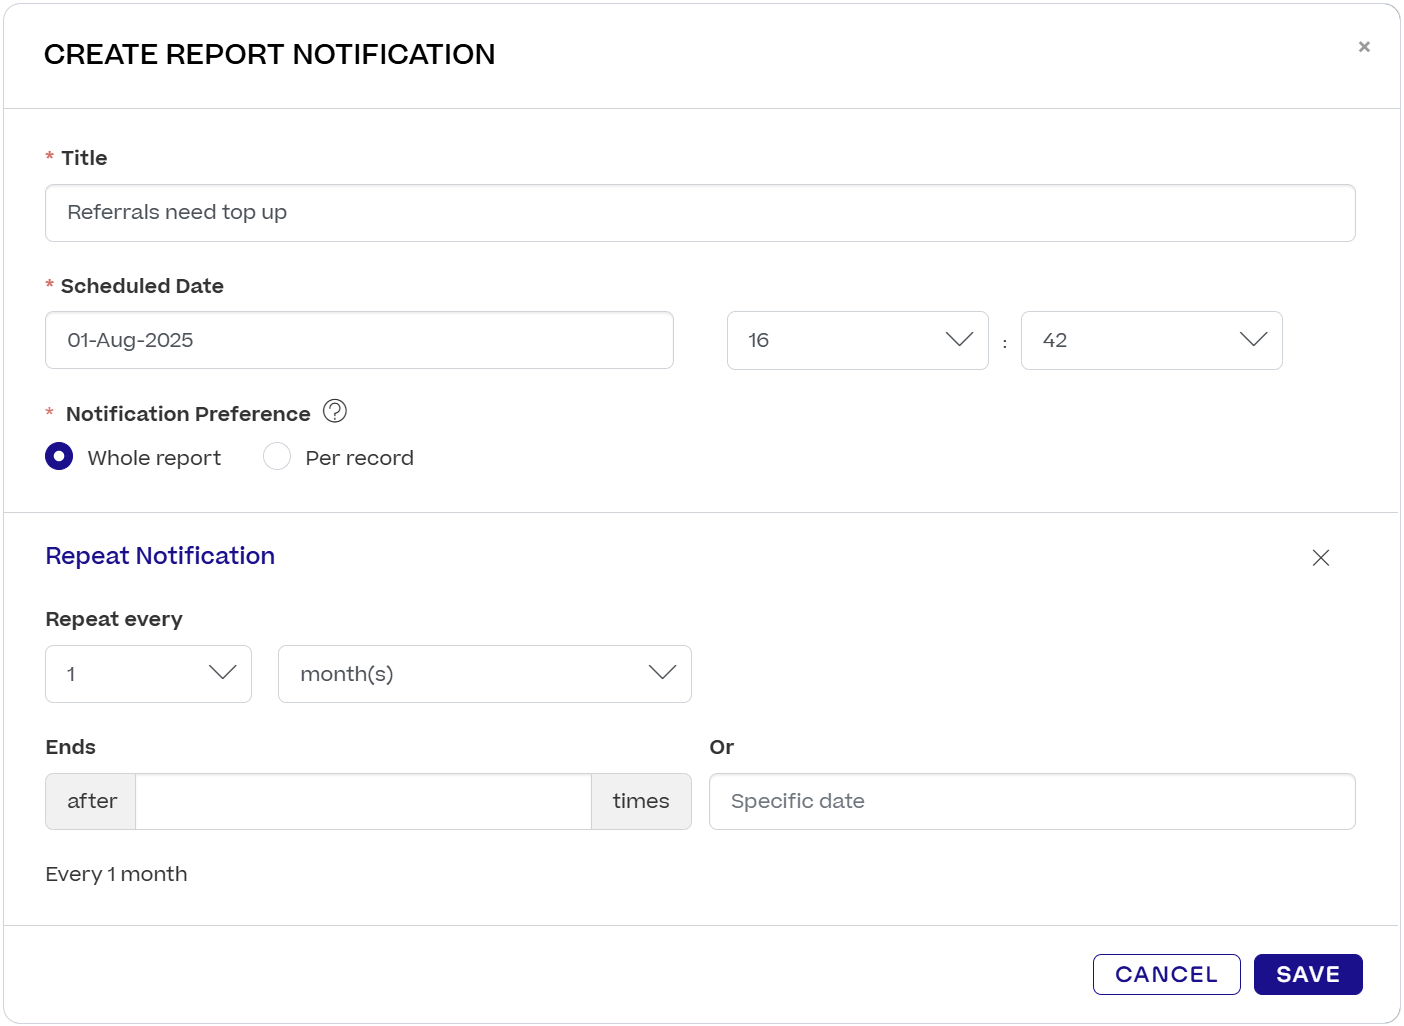Focus the Title field with Referrals need top up

coord(699,212)
